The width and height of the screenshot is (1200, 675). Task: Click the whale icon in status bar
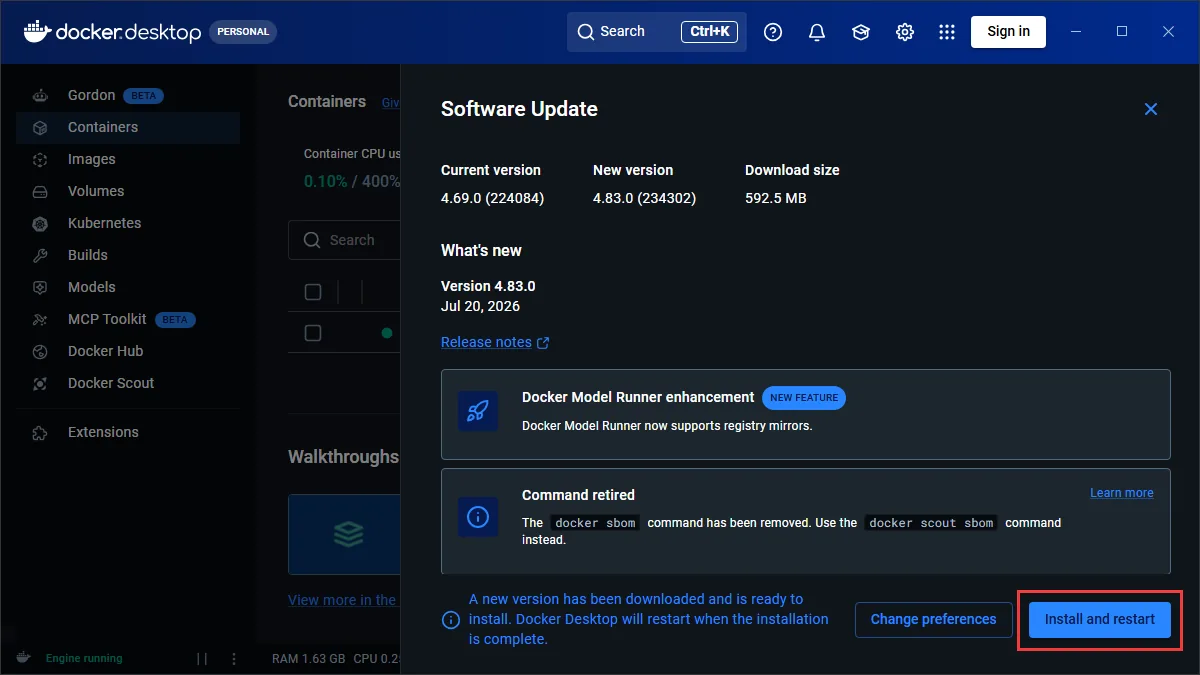(x=22, y=659)
